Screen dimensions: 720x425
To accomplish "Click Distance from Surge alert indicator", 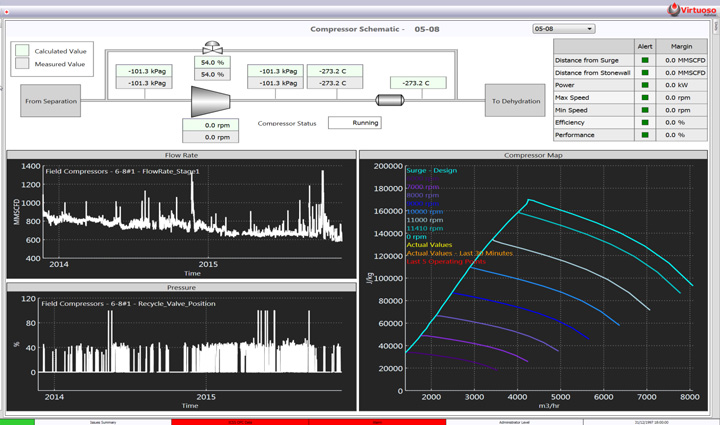I will pyautogui.click(x=645, y=60).
